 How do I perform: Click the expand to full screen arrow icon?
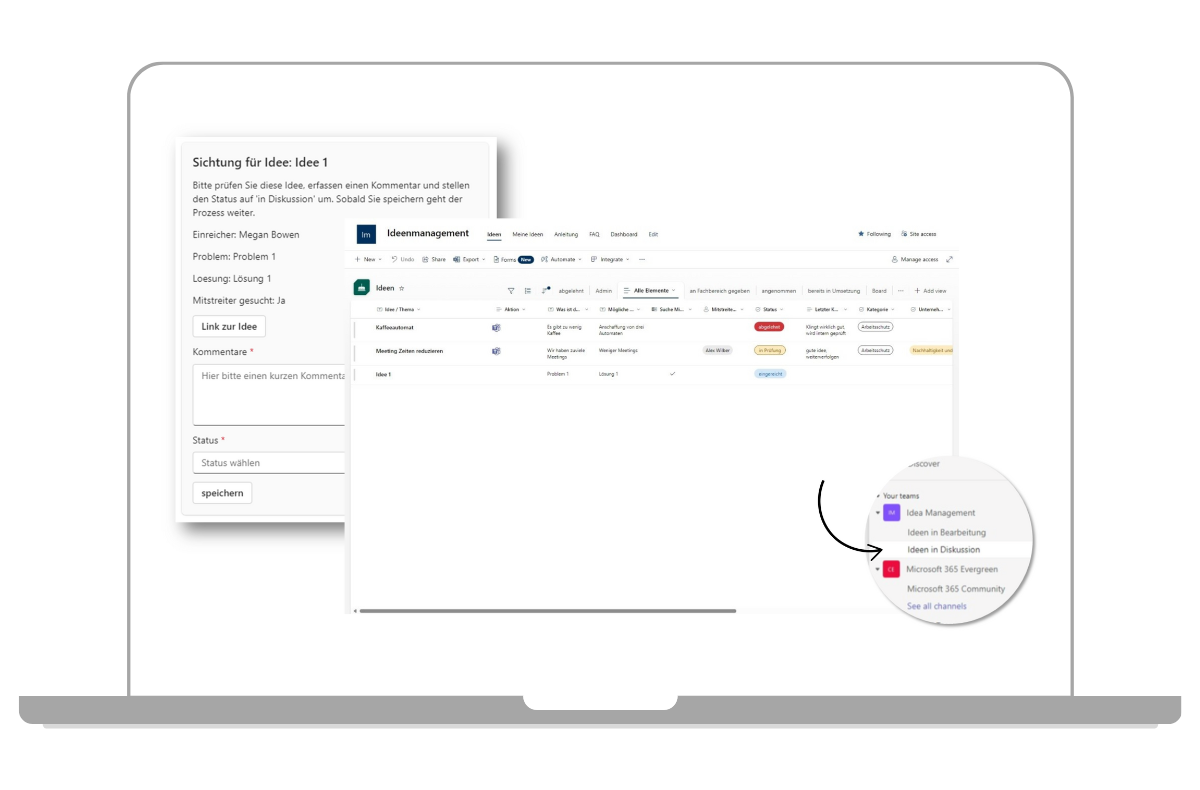click(949, 259)
